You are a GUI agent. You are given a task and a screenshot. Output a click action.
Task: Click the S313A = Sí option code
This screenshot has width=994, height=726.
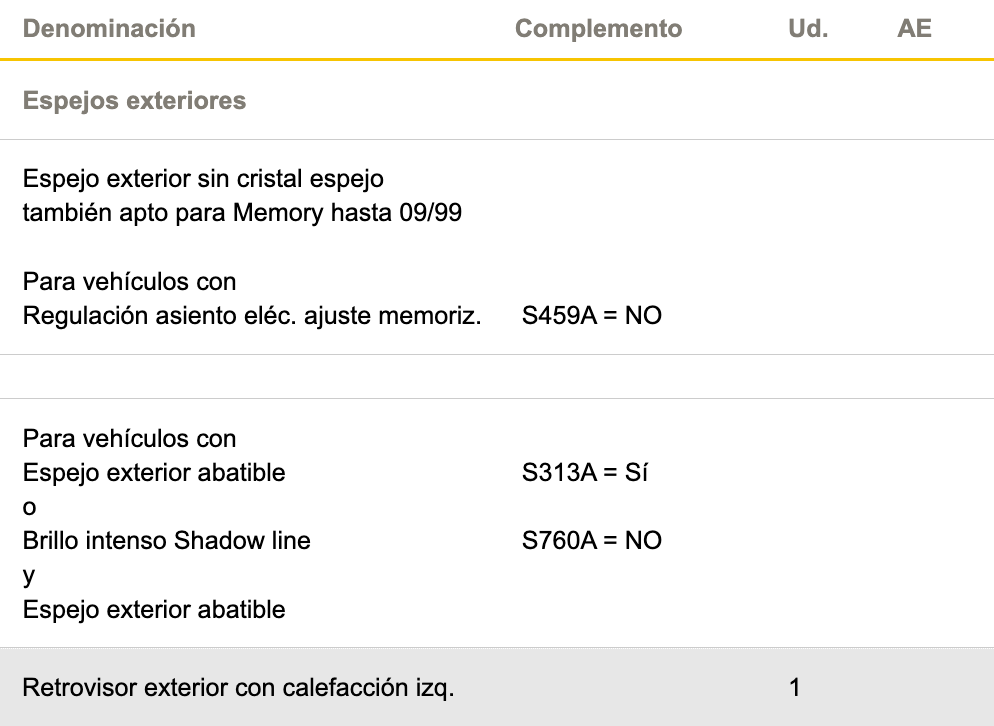pyautogui.click(x=585, y=473)
